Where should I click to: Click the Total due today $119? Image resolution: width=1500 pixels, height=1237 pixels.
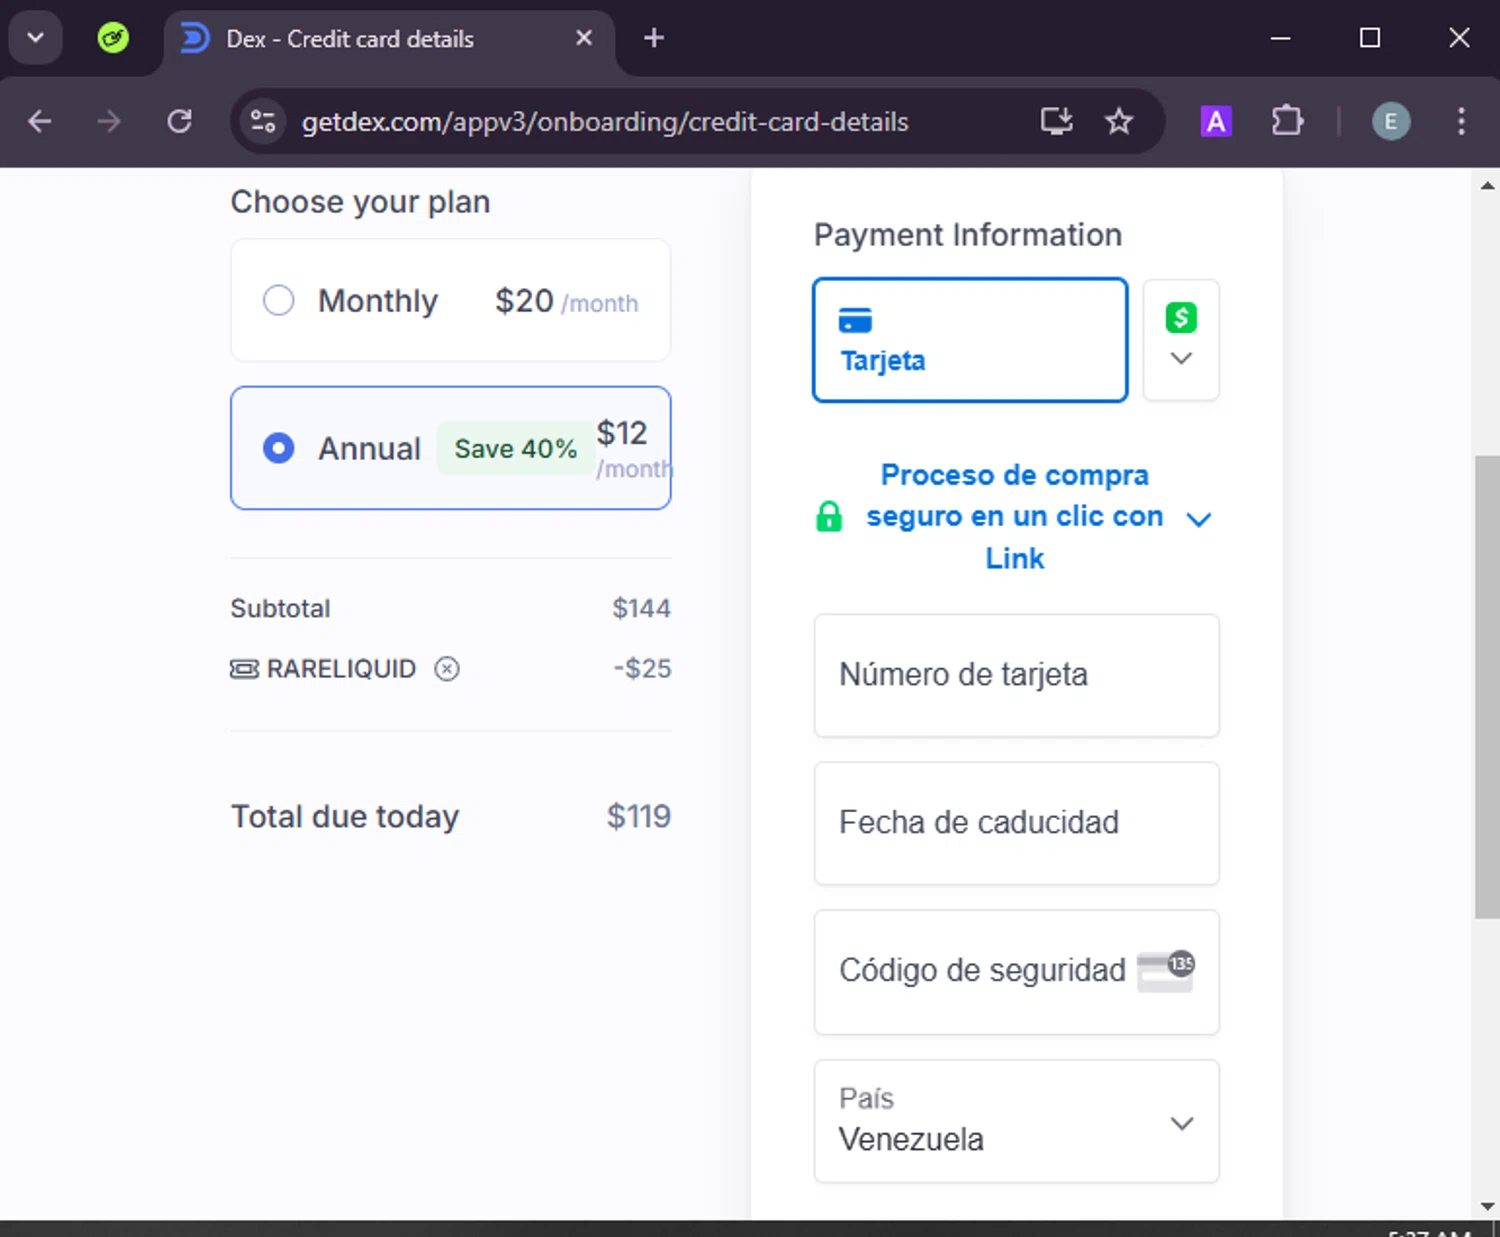point(638,816)
